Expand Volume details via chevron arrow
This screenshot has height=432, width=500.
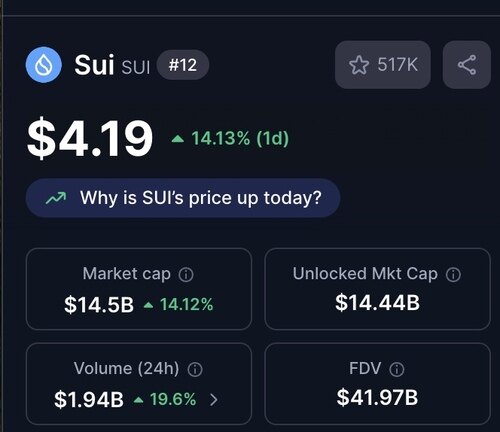click(x=214, y=399)
